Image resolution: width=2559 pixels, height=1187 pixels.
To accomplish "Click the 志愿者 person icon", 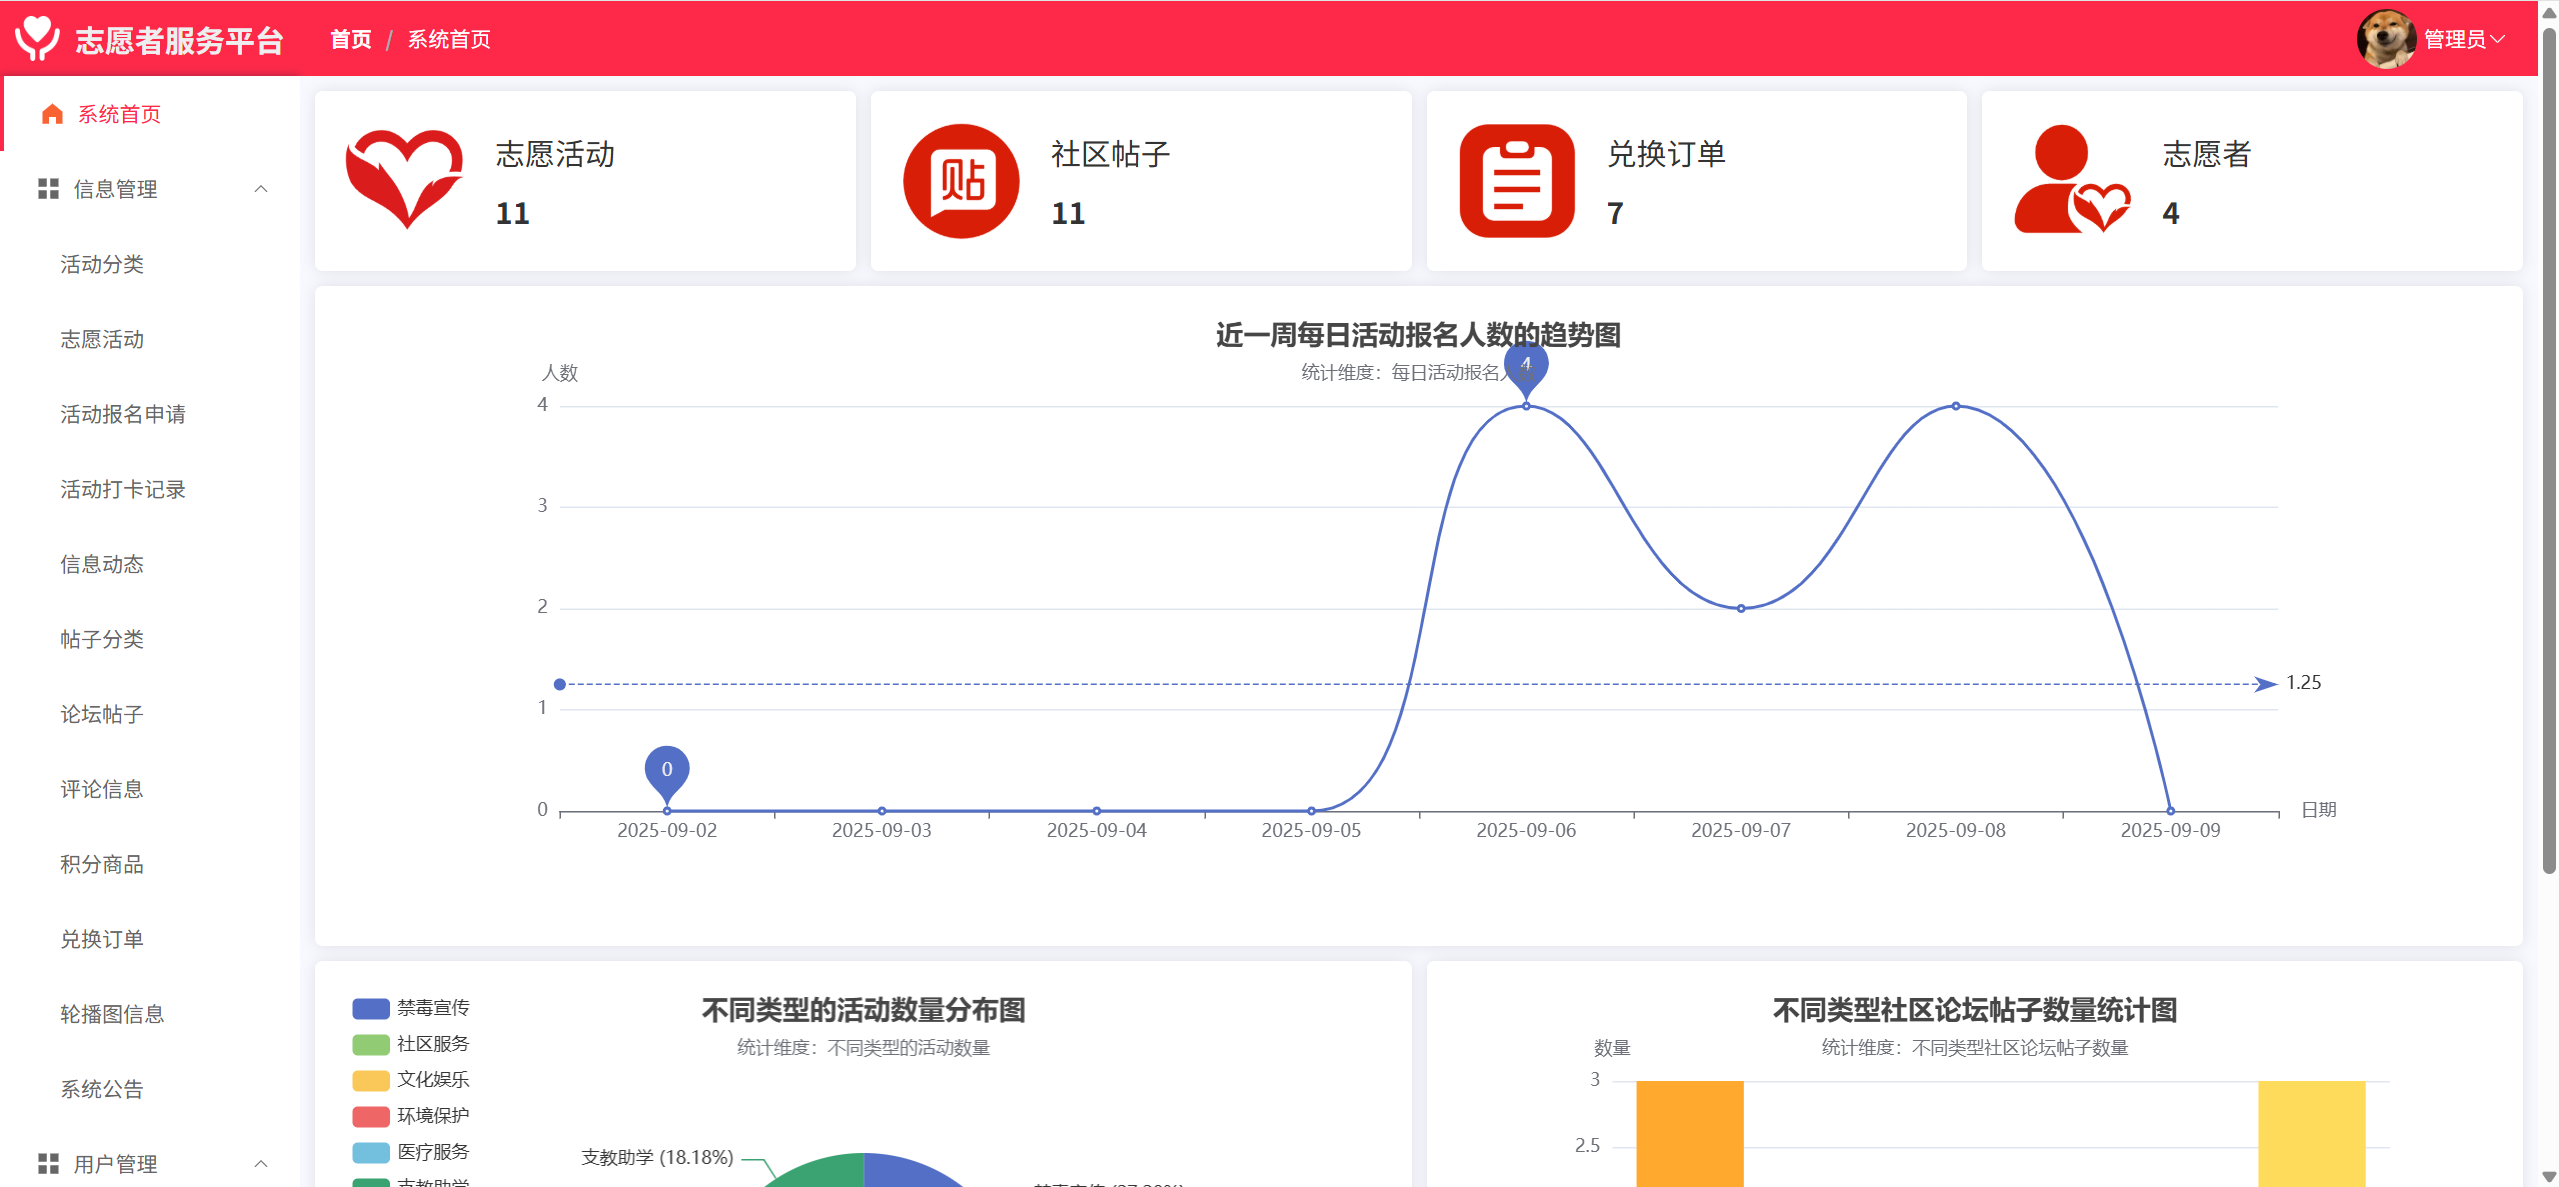I will point(2071,181).
